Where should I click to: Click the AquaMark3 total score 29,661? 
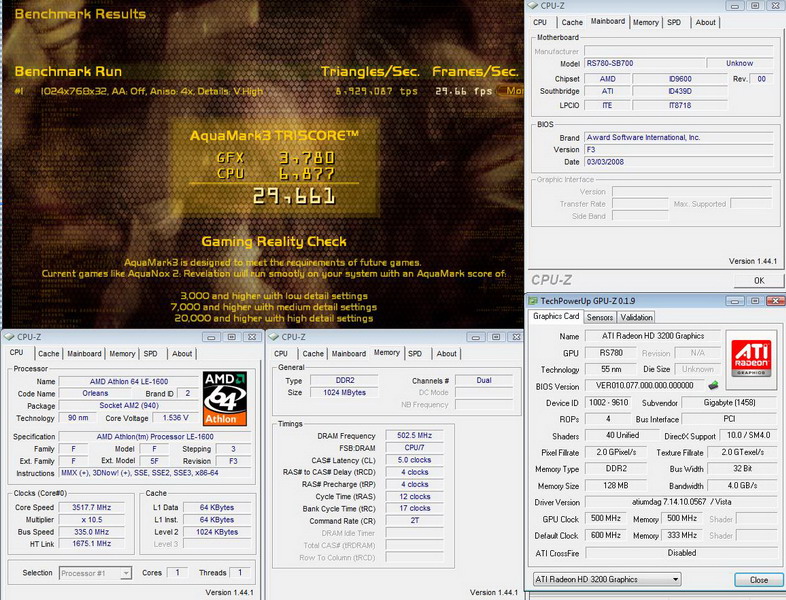(294, 196)
